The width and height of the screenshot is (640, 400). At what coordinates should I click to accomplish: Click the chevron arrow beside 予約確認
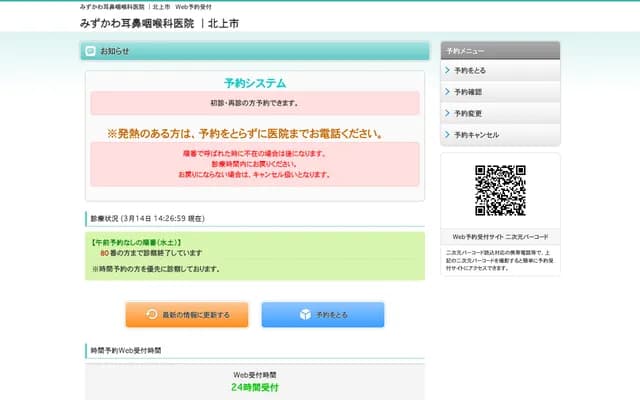coord(447,92)
